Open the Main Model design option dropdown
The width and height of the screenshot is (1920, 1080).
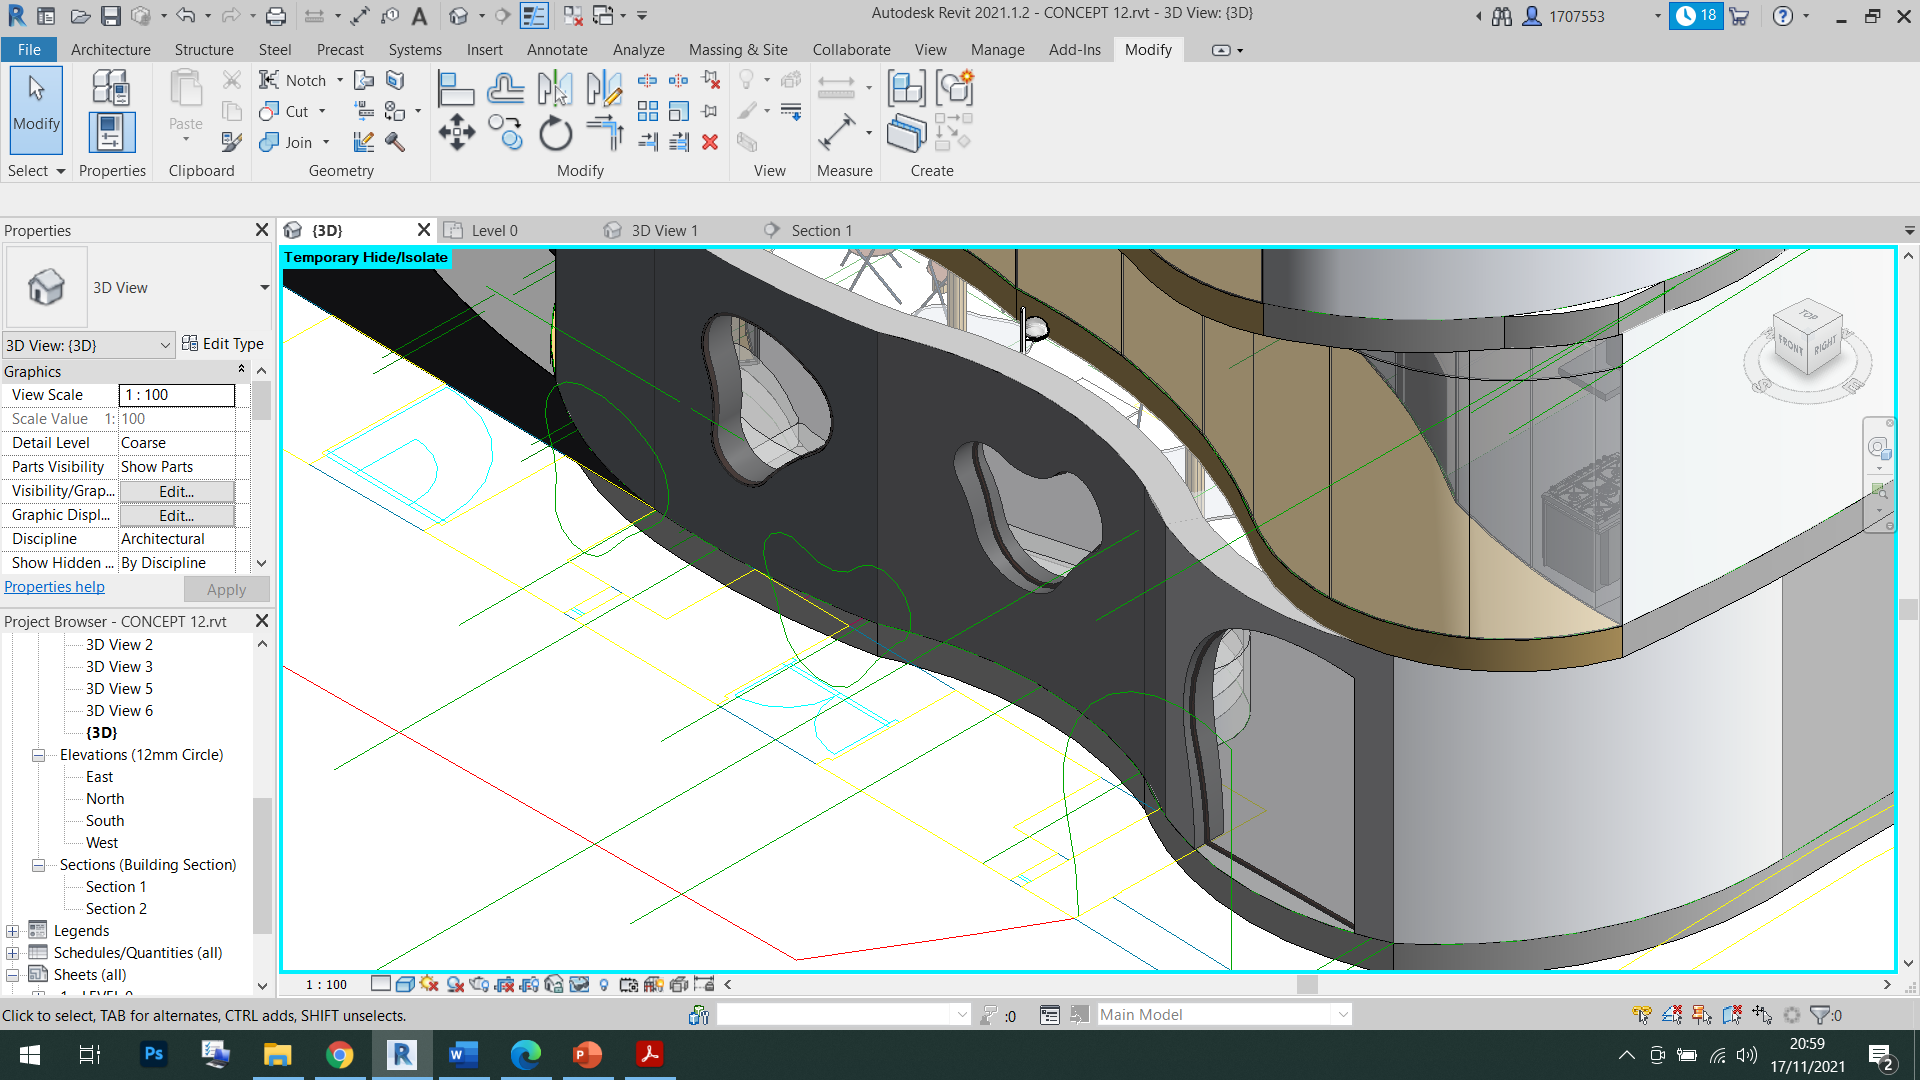[x=1224, y=1015]
